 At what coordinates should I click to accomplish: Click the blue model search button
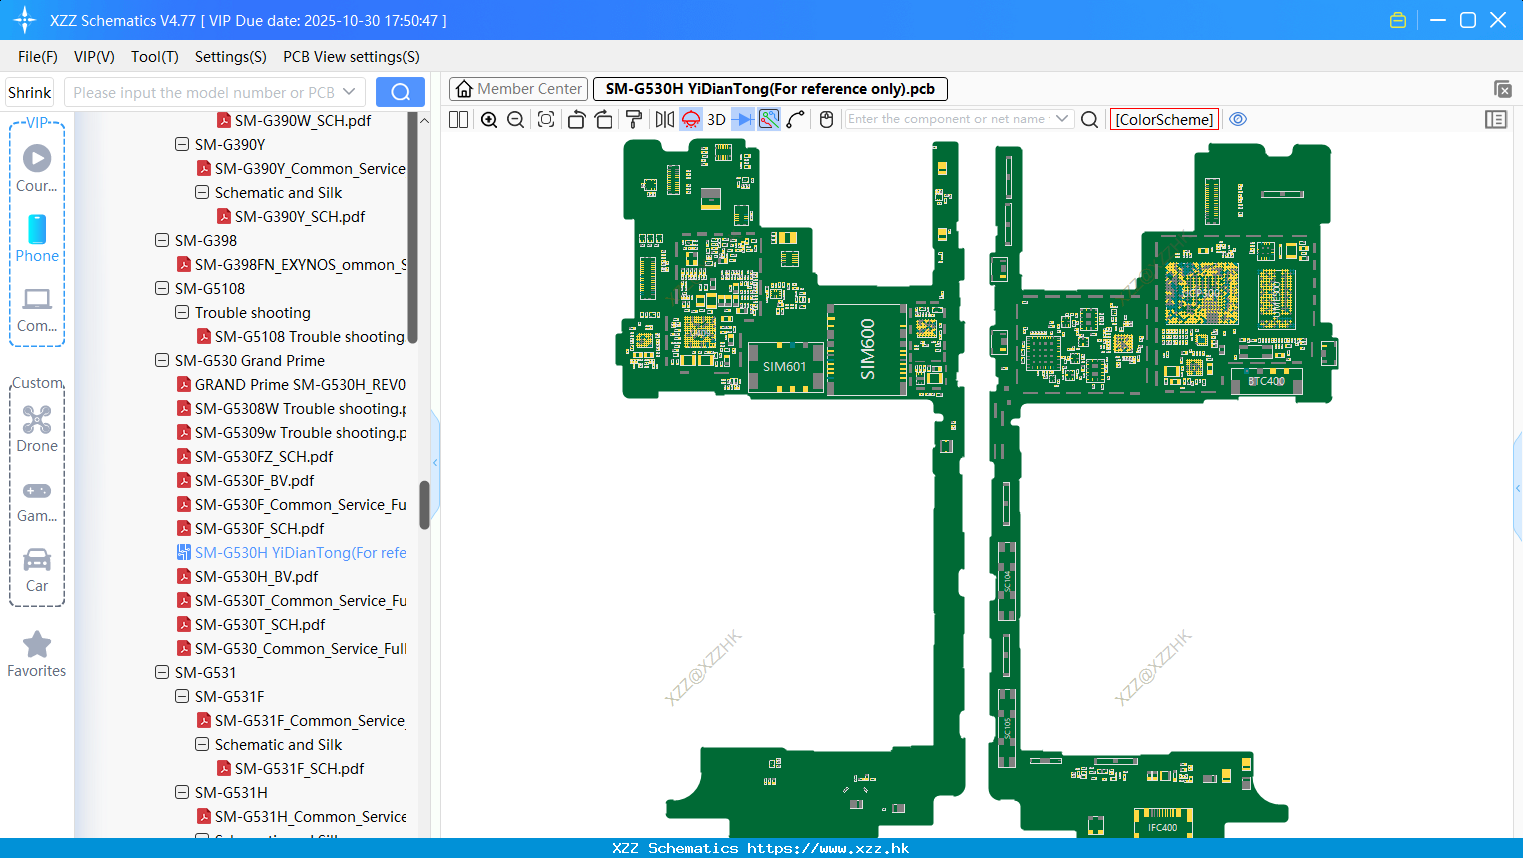[400, 92]
